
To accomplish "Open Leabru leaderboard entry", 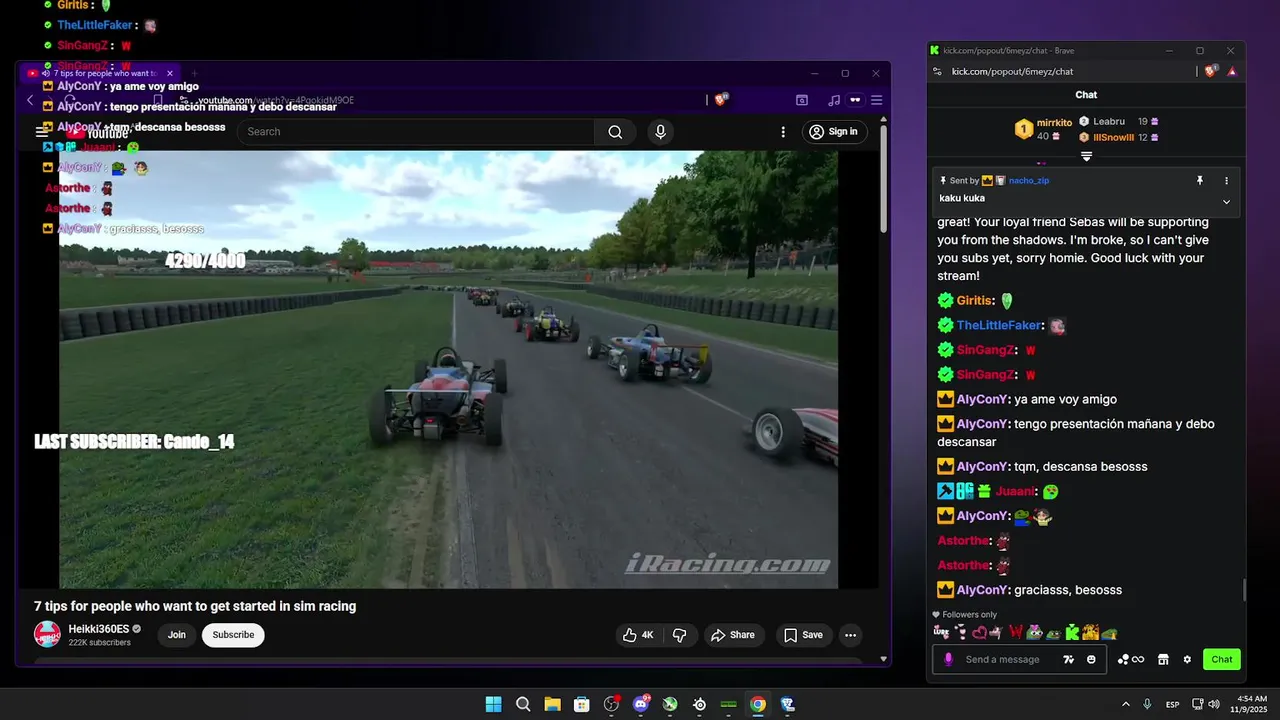I will [x=1118, y=121].
